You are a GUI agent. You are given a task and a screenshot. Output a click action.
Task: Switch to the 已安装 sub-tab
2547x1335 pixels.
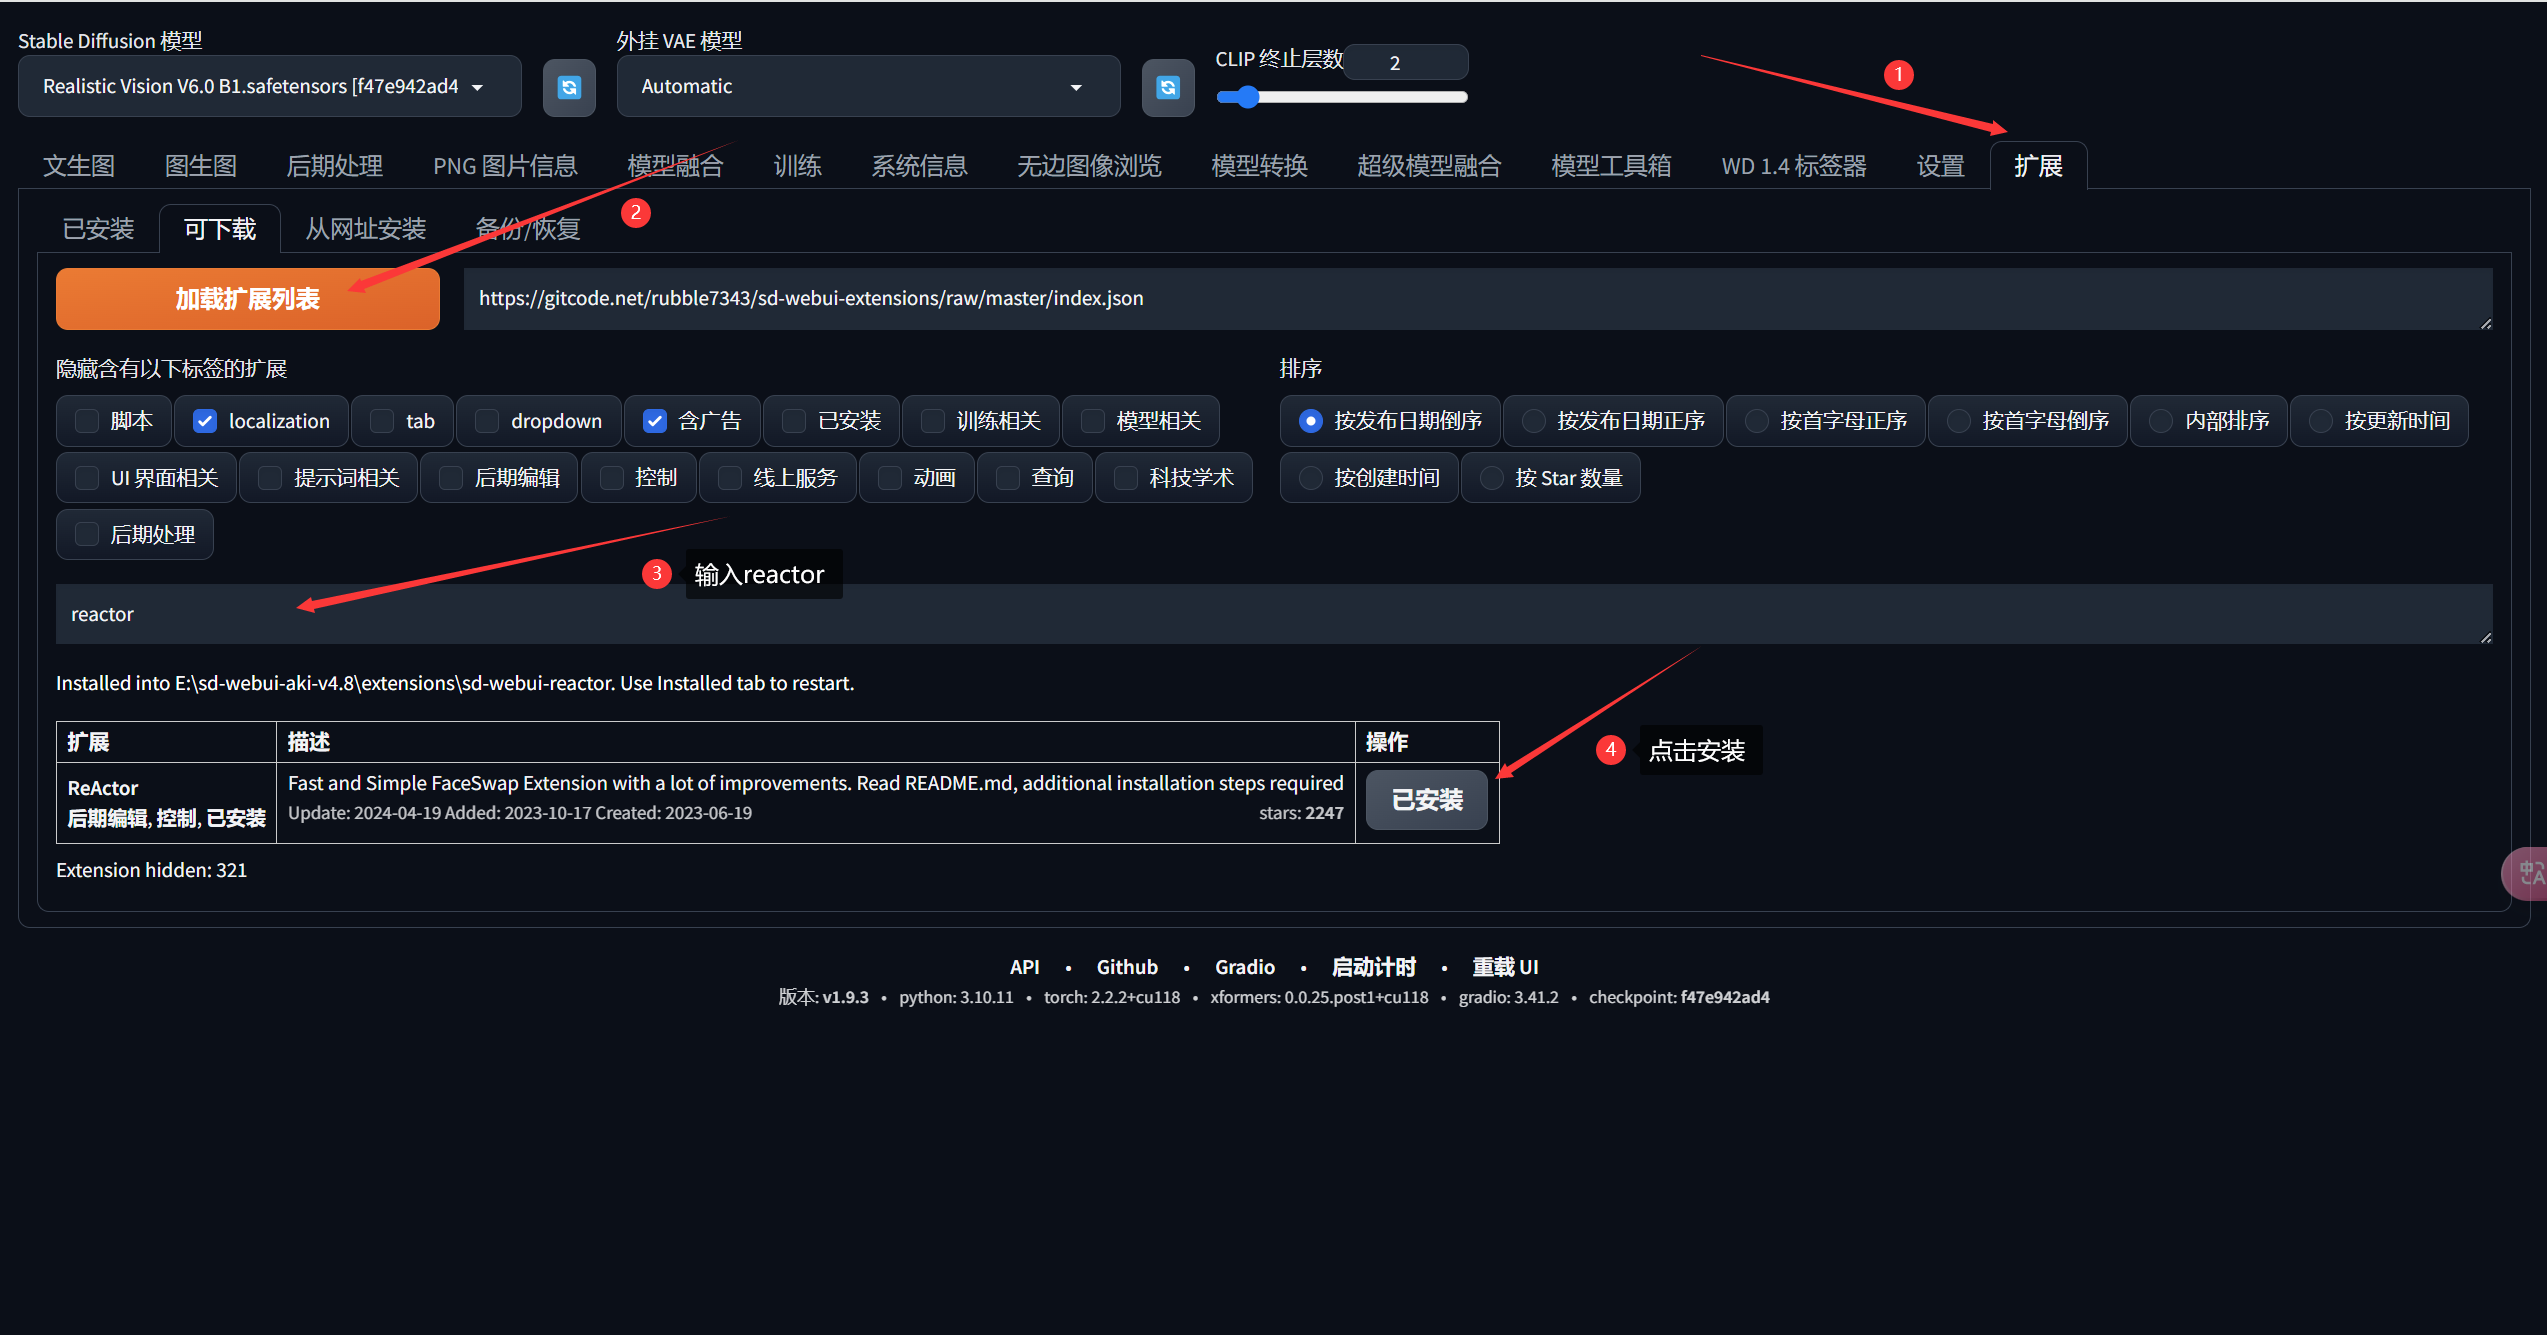tap(98, 229)
